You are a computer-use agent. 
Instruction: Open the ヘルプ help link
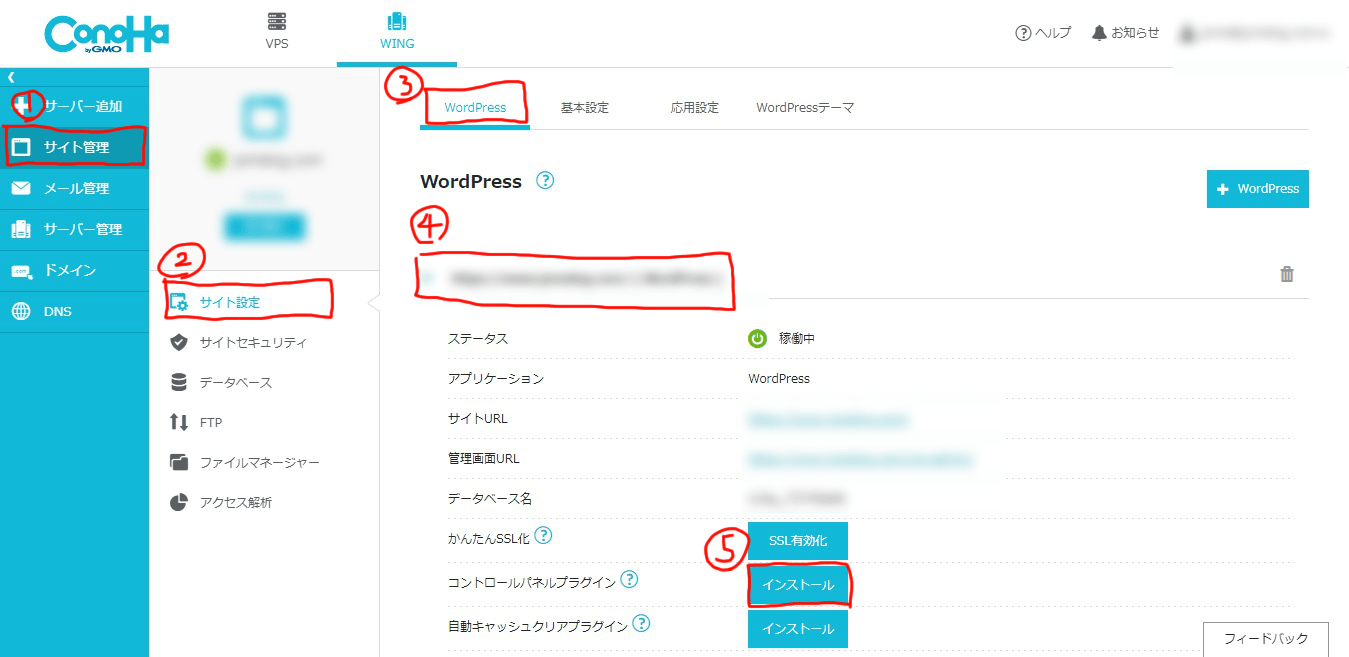tap(1043, 33)
